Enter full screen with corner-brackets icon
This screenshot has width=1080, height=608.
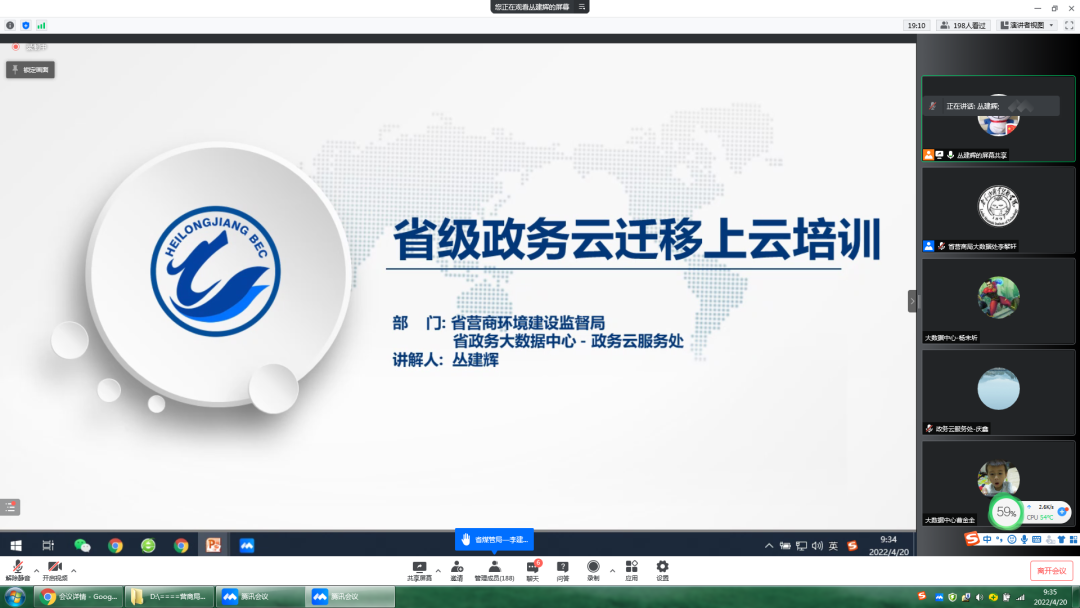click(1069, 25)
